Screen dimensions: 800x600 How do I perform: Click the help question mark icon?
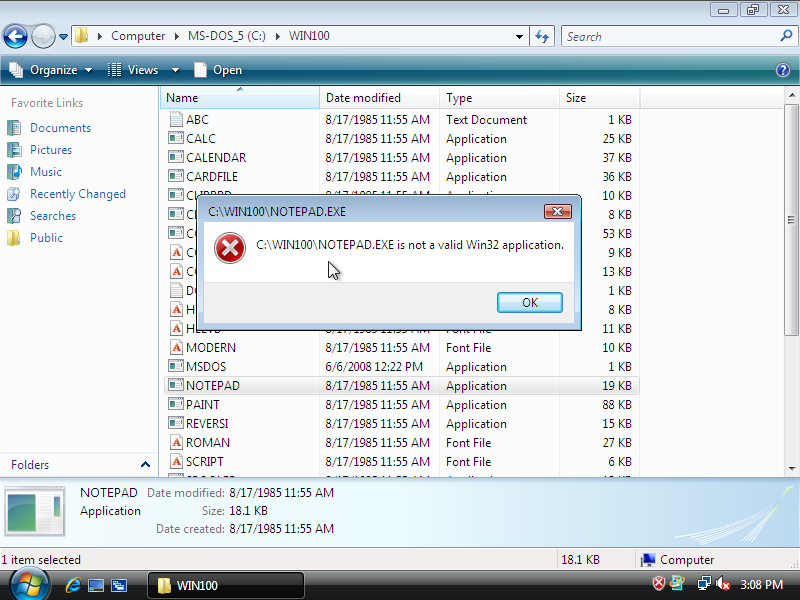783,70
